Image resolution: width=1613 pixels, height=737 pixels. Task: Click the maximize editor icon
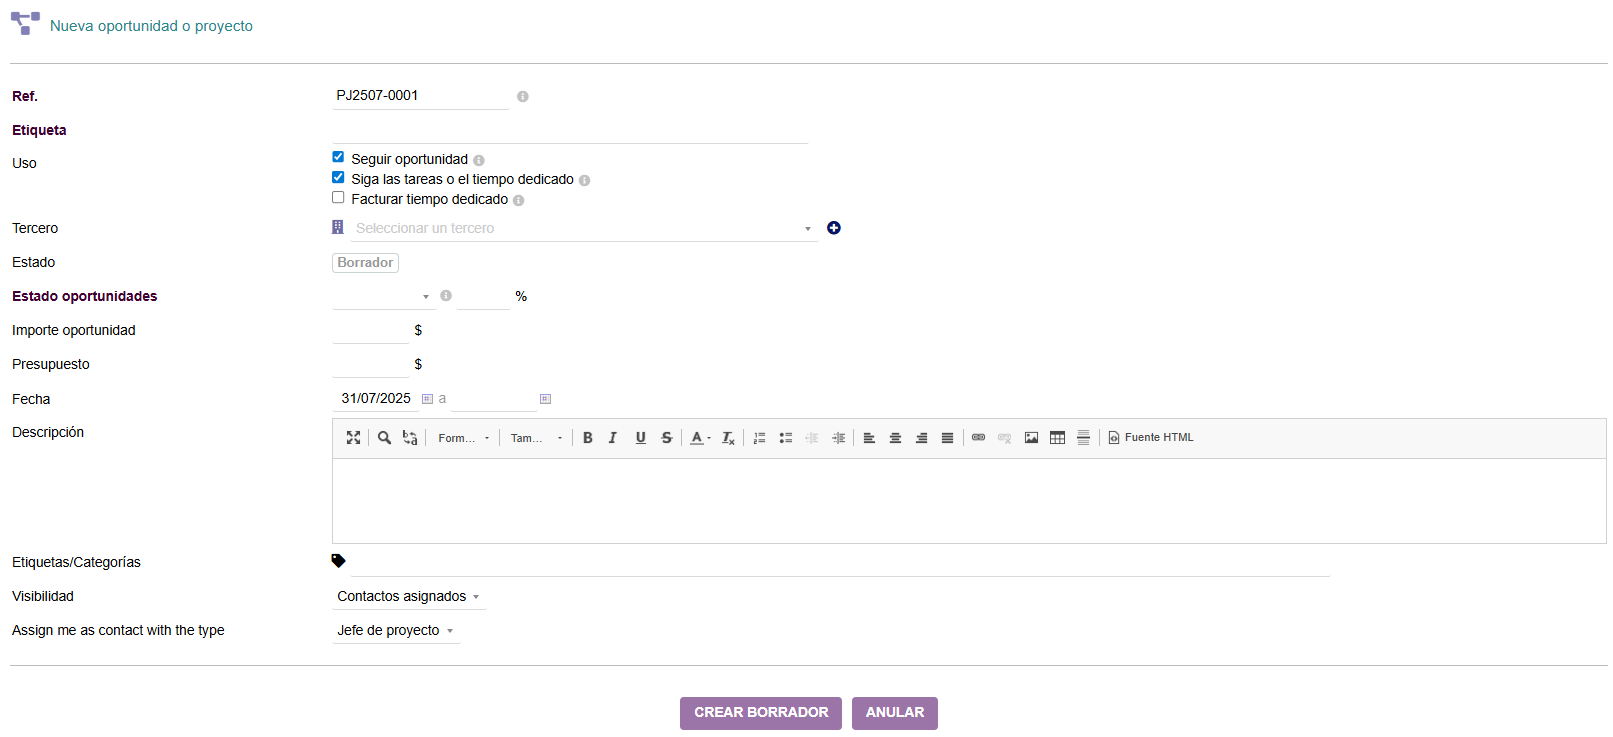click(x=353, y=438)
